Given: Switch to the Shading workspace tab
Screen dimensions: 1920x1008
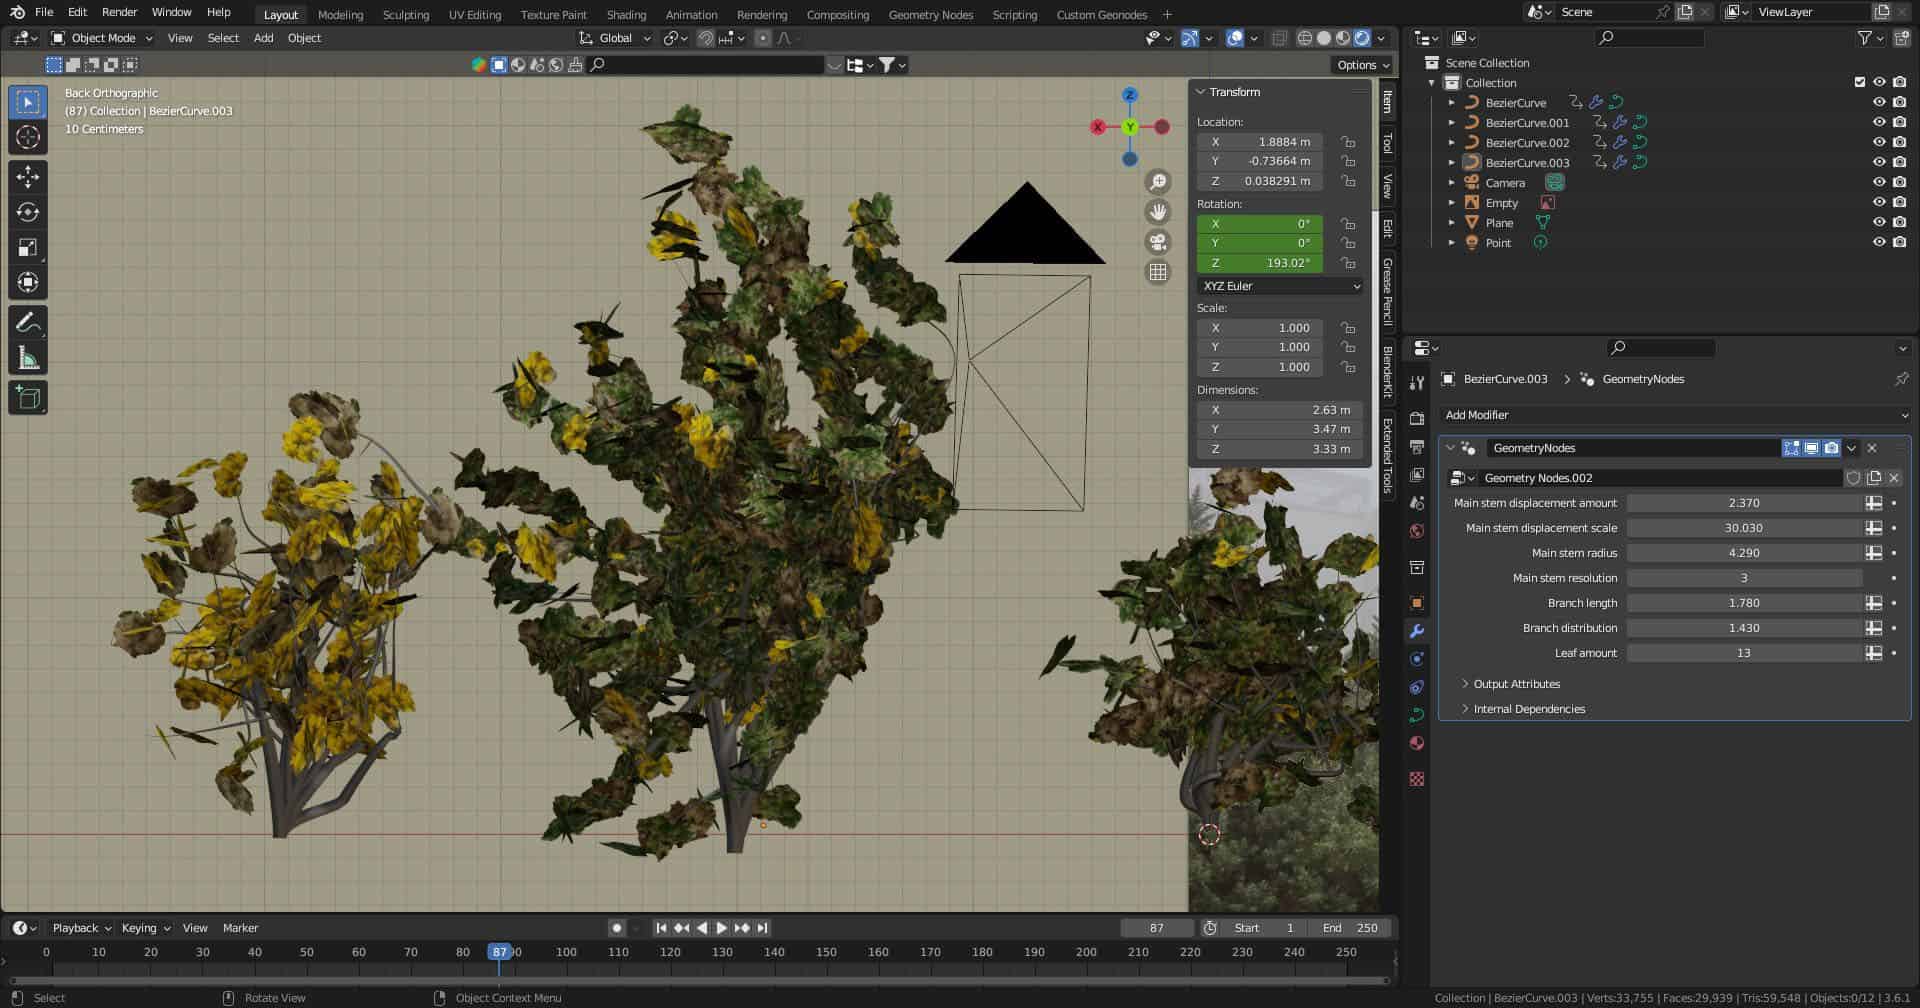Looking at the screenshot, I should point(626,14).
